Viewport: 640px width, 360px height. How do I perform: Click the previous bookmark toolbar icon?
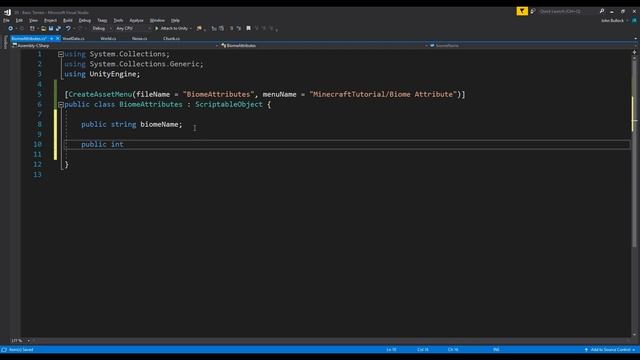257,29
